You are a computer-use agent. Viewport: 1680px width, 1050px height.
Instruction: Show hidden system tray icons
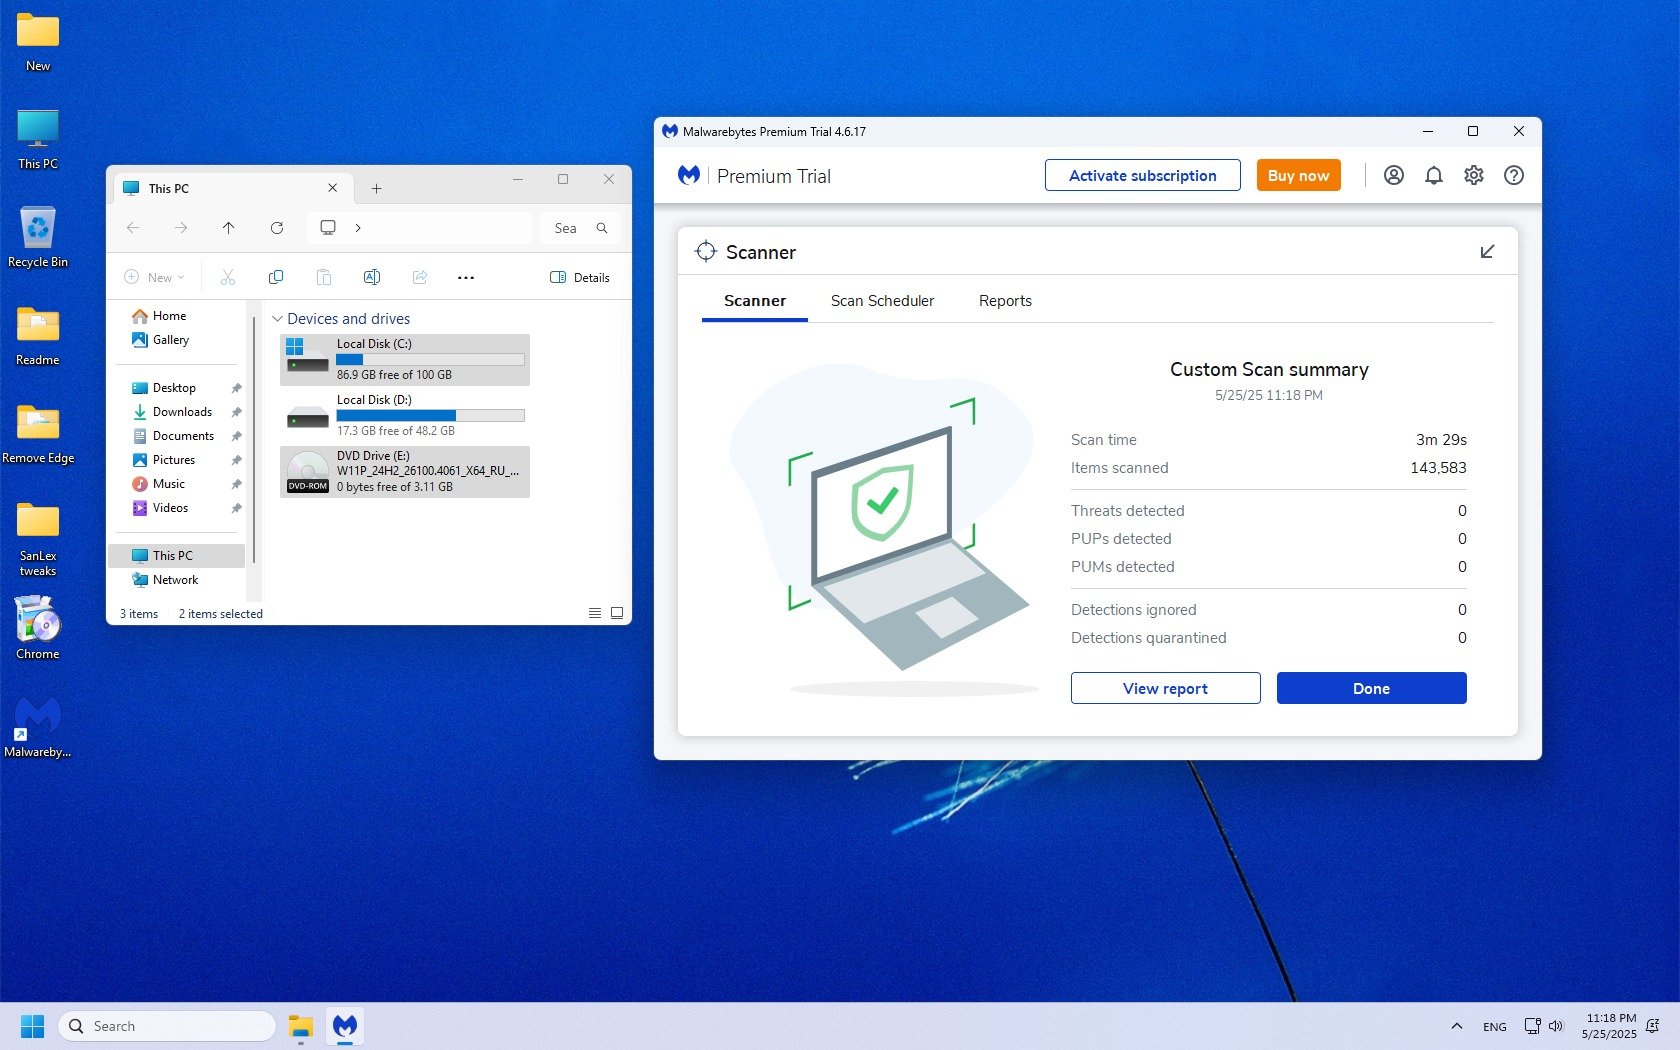(1456, 1026)
